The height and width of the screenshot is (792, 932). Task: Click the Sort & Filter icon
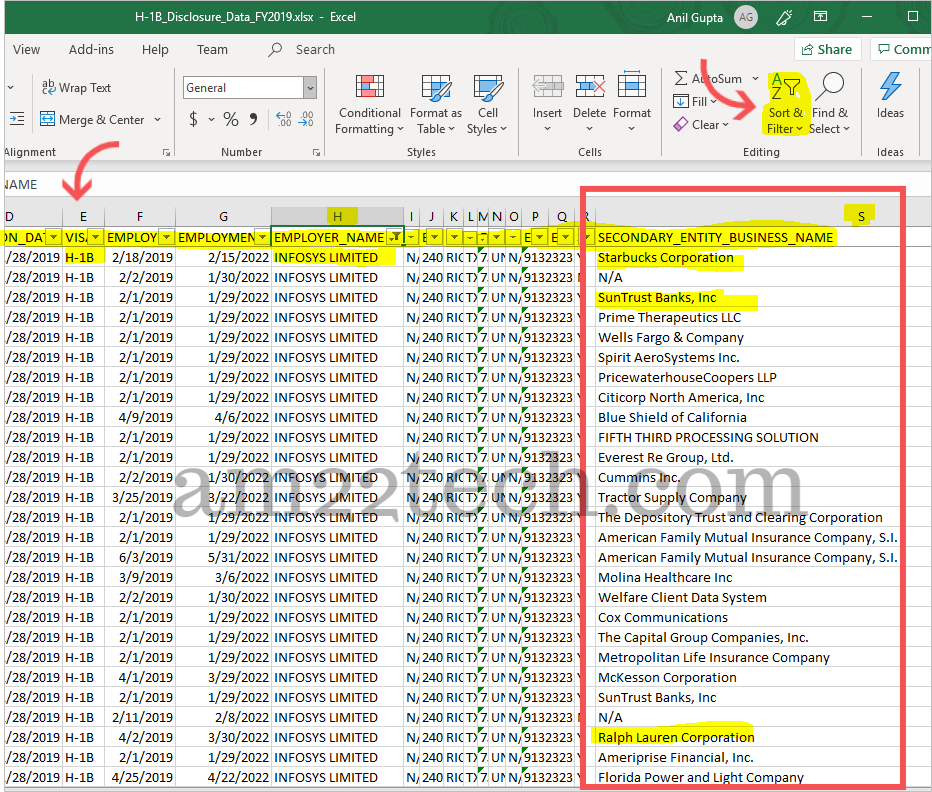coord(785,88)
